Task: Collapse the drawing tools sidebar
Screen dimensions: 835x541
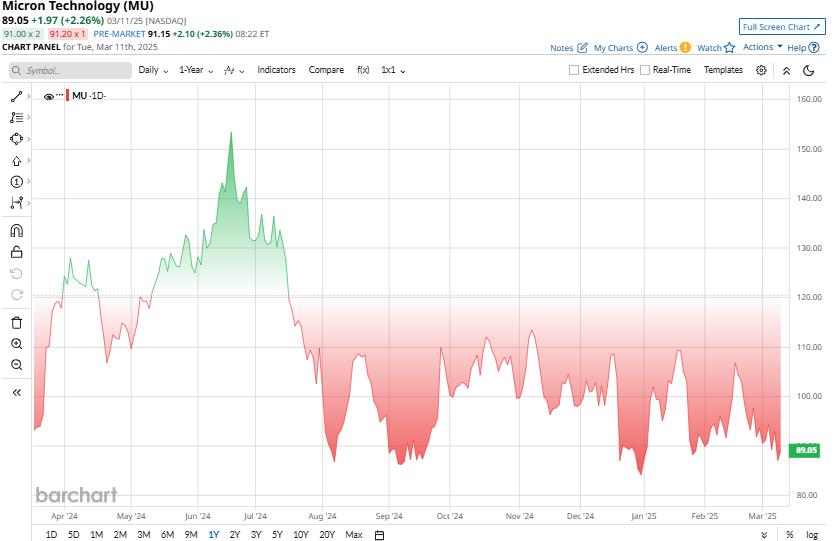Action: [x=17, y=392]
